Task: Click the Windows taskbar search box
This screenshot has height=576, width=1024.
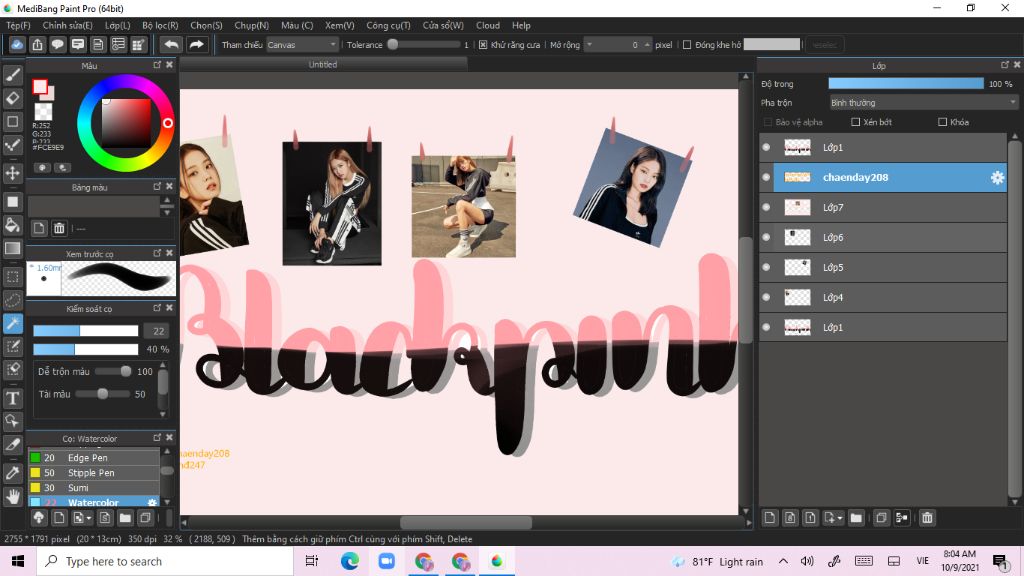Action: [x=165, y=561]
